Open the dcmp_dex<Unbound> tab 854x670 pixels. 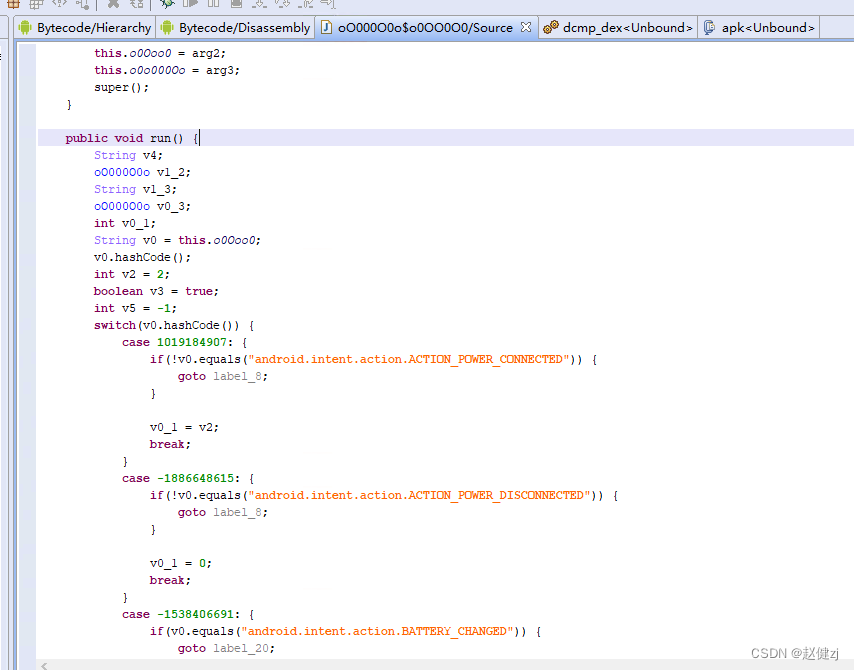click(618, 28)
